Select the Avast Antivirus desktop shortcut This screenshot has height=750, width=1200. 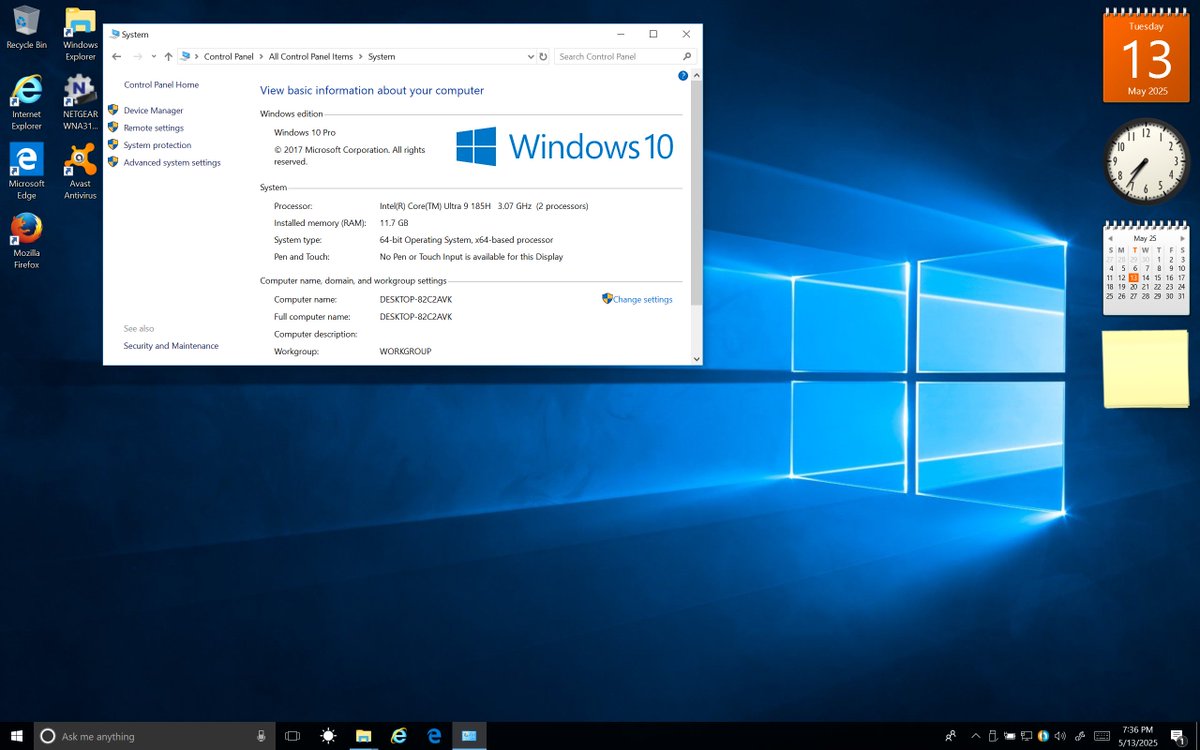80,171
